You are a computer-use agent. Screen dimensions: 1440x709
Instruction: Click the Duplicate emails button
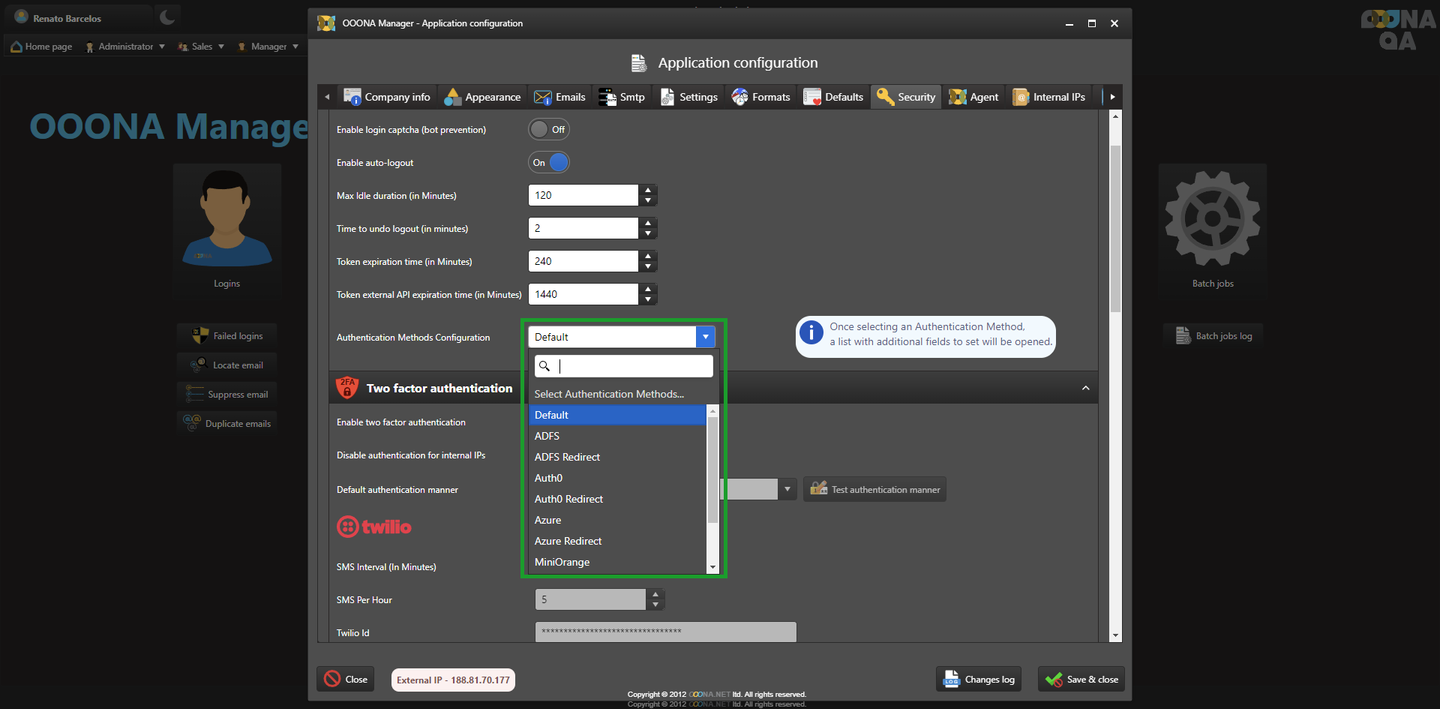tap(228, 424)
